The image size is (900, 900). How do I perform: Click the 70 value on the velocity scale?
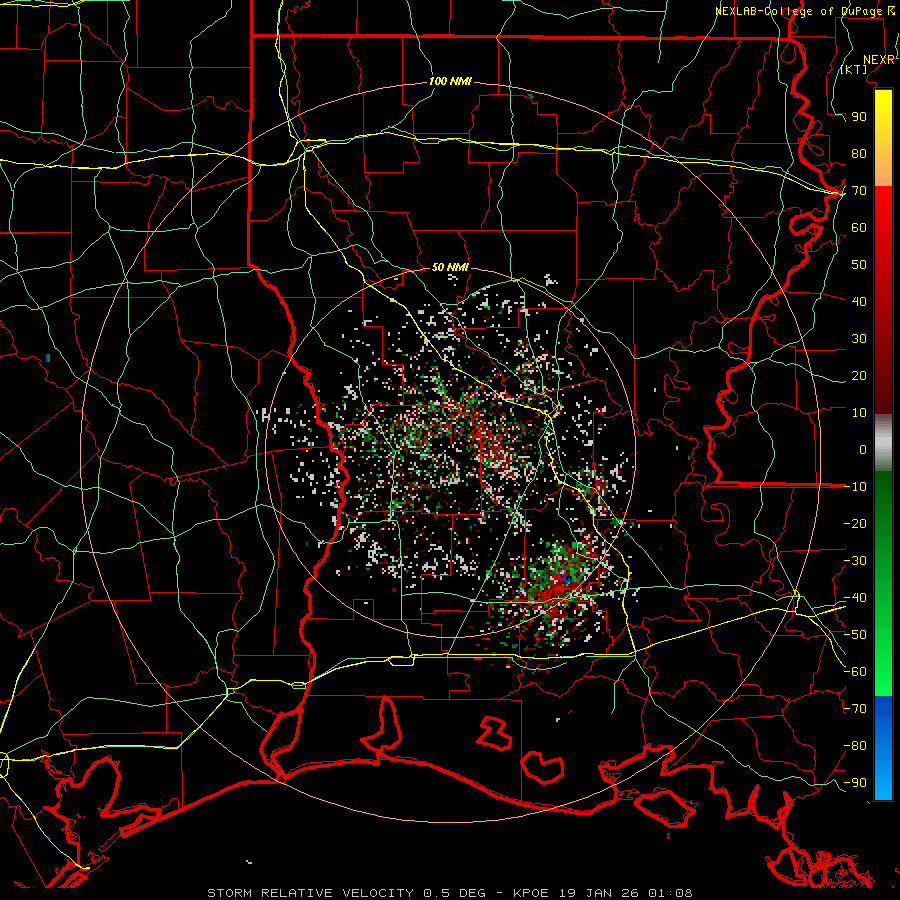coord(859,191)
